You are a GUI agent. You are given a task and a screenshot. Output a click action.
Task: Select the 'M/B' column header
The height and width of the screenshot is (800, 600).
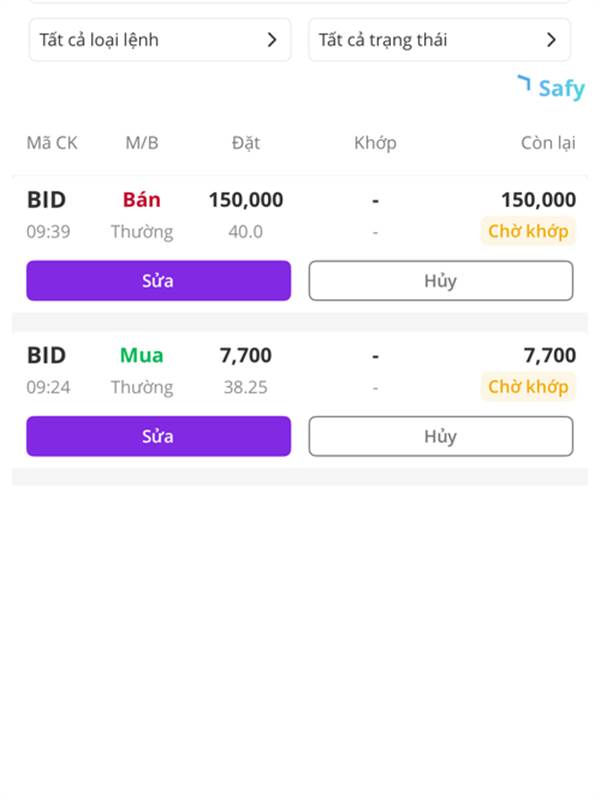tap(142, 143)
